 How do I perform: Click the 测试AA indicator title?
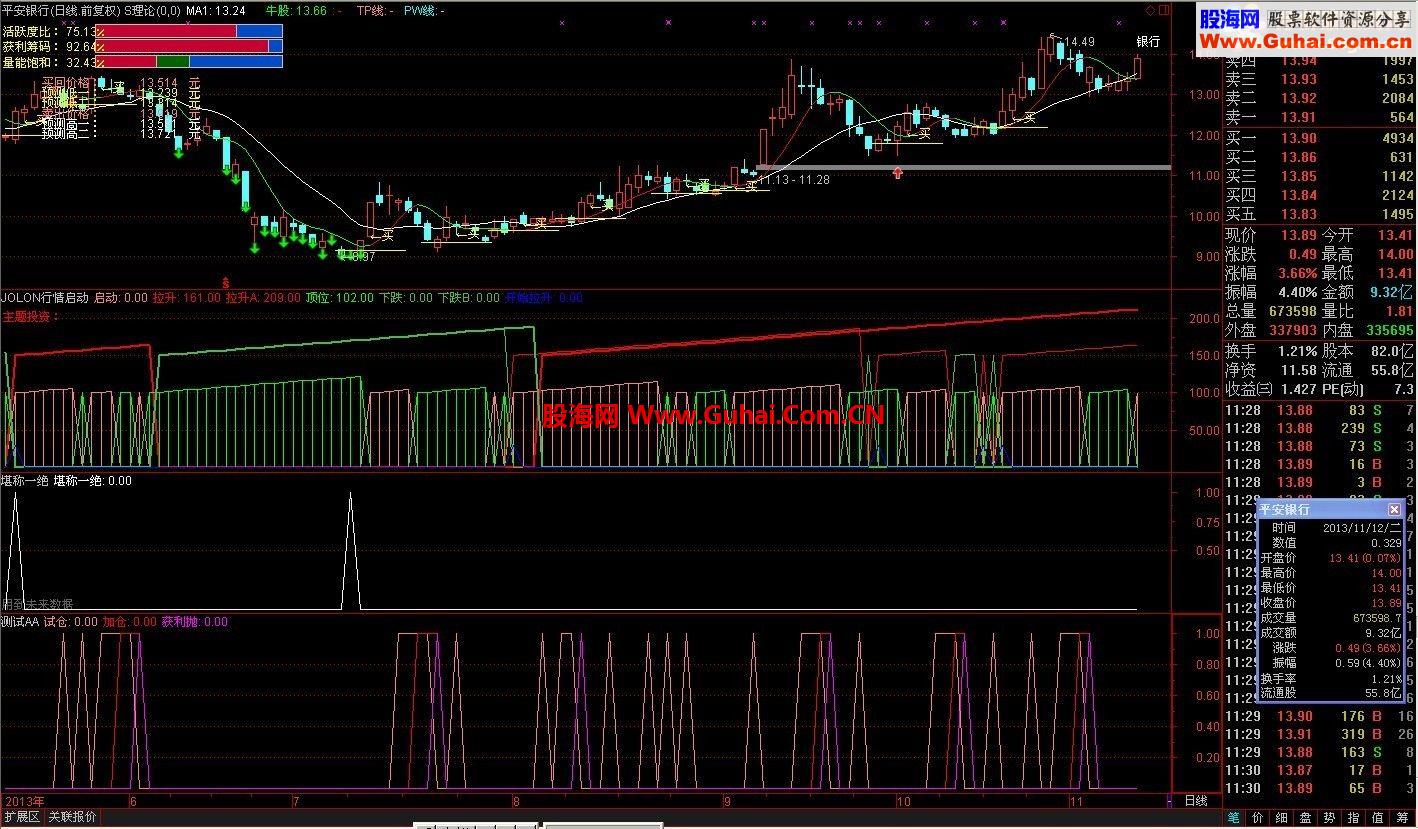click(20, 622)
